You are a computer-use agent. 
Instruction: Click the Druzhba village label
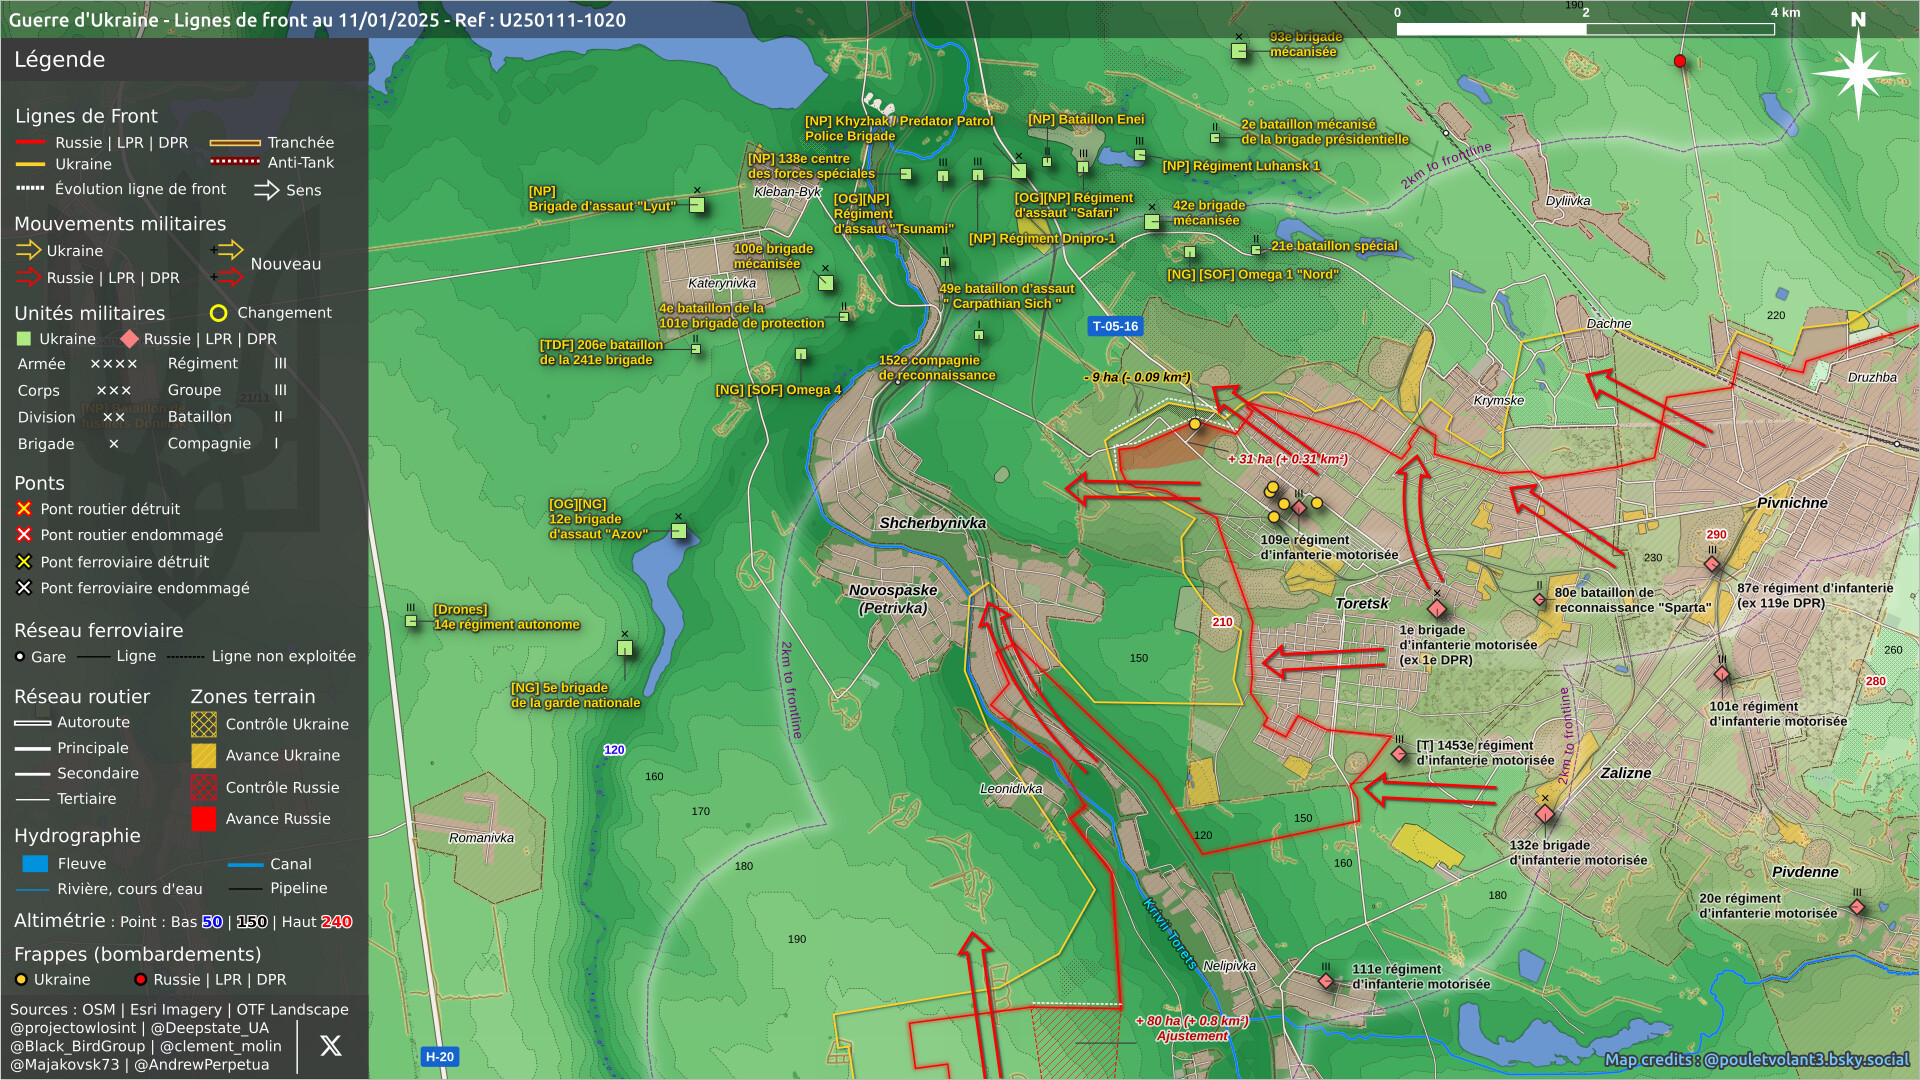(x=1872, y=378)
